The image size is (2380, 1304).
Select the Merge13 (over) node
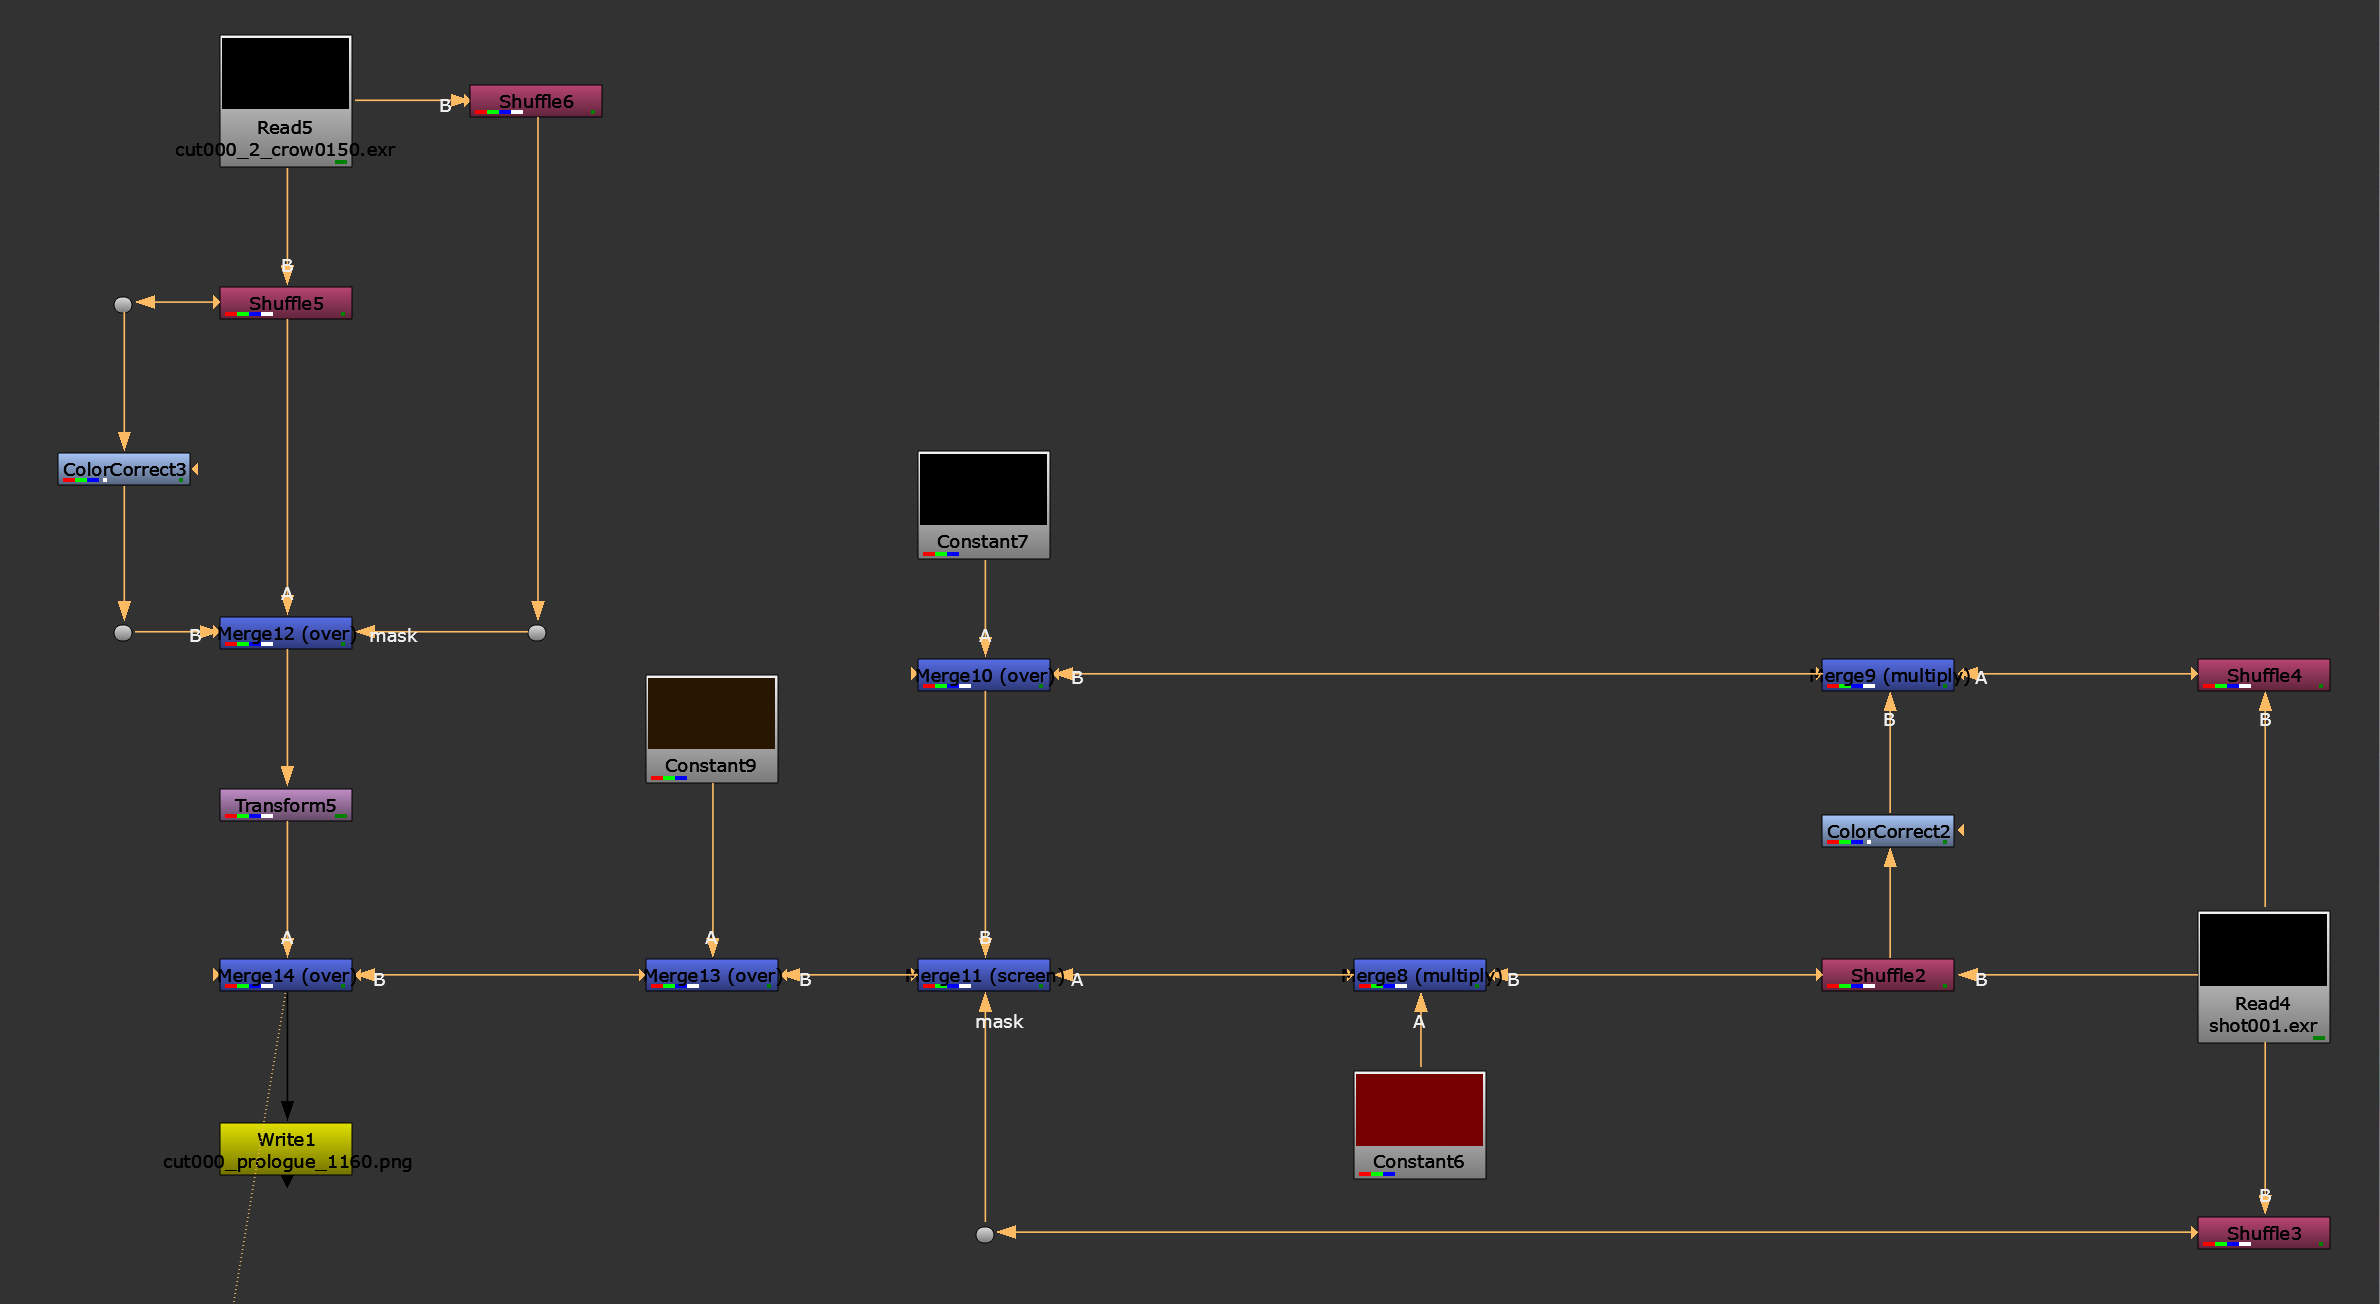click(712, 975)
